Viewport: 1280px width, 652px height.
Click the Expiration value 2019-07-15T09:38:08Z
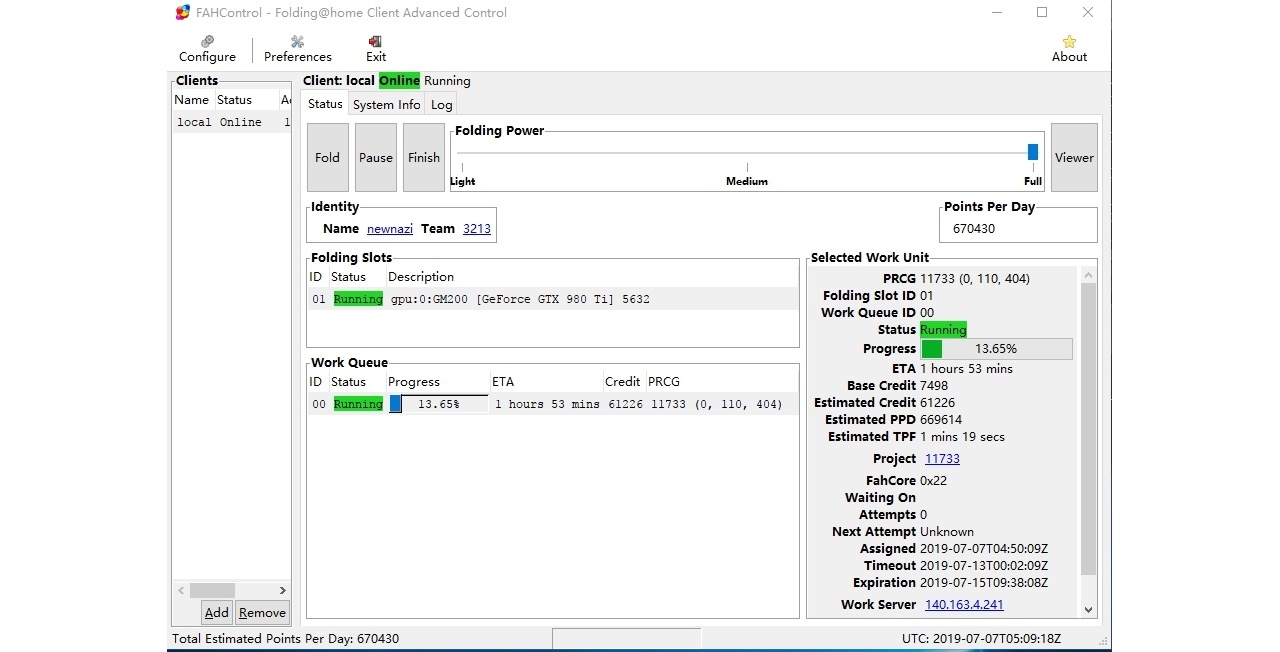(984, 583)
